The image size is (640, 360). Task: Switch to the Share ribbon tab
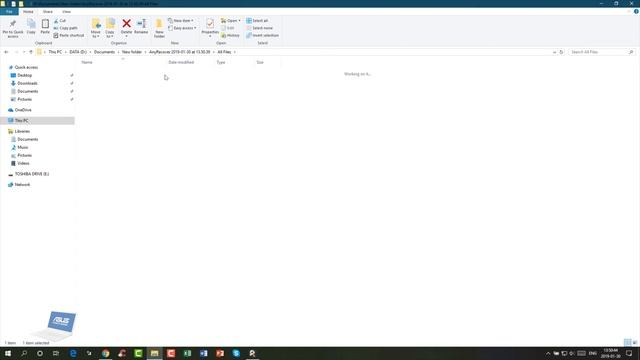pos(48,12)
